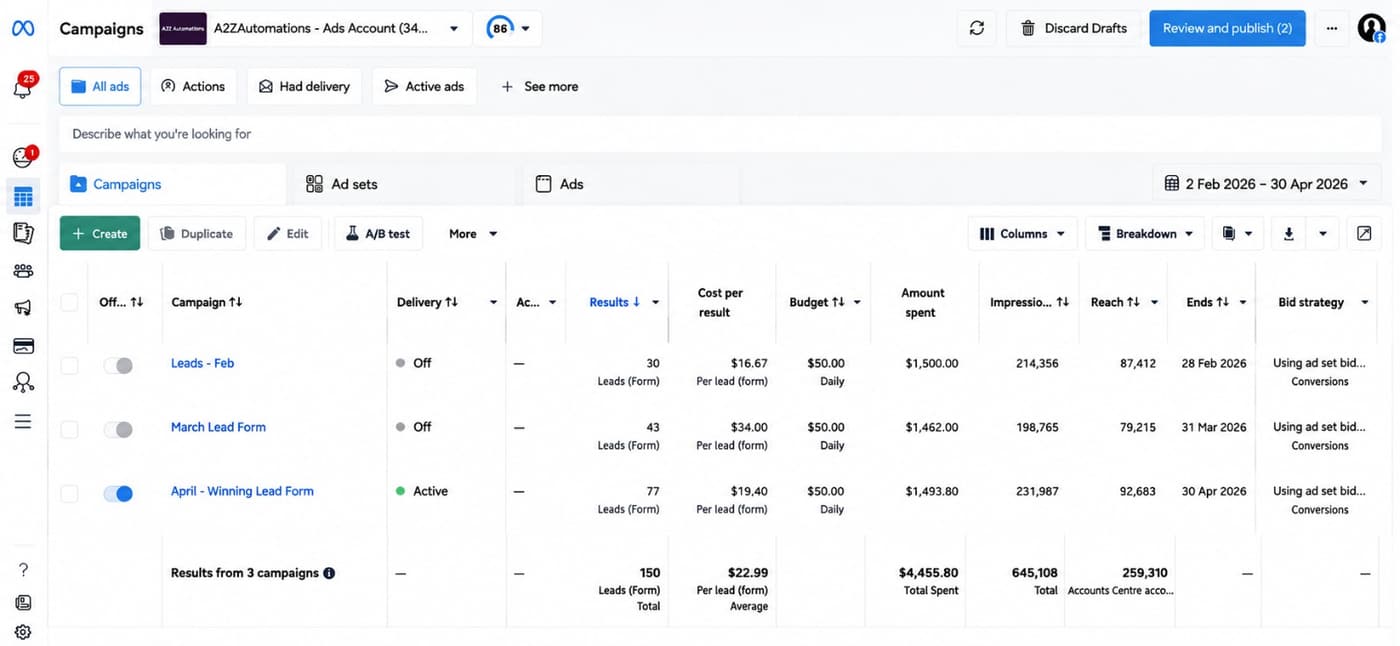
Task: Open the ad account selector dropdown
Action: [315, 29]
